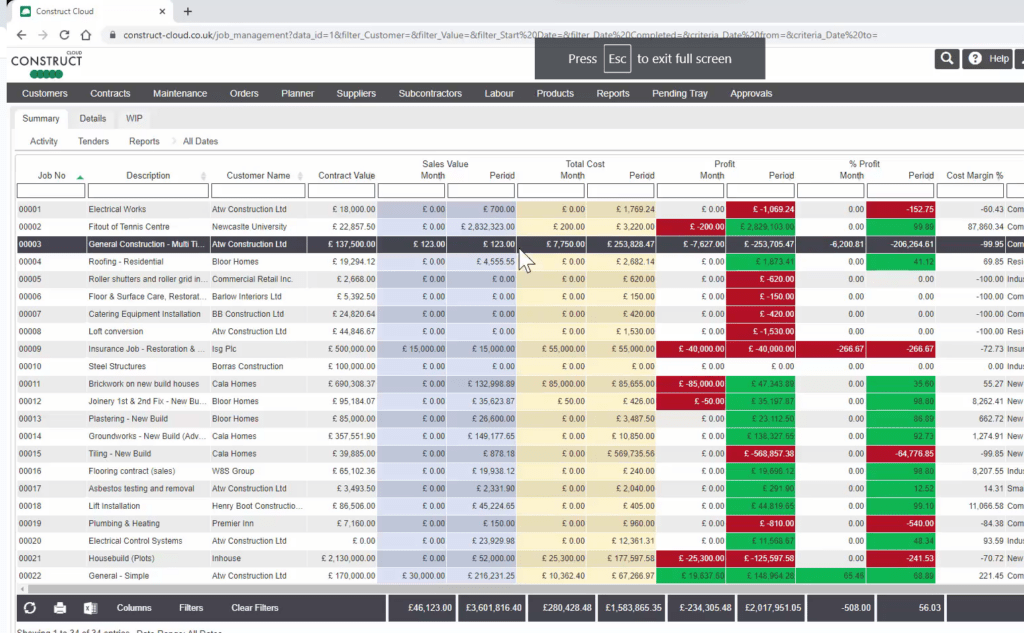Viewport: 1024px width, 633px height.
Task: Switch to the WIP tab
Action: coord(134,118)
